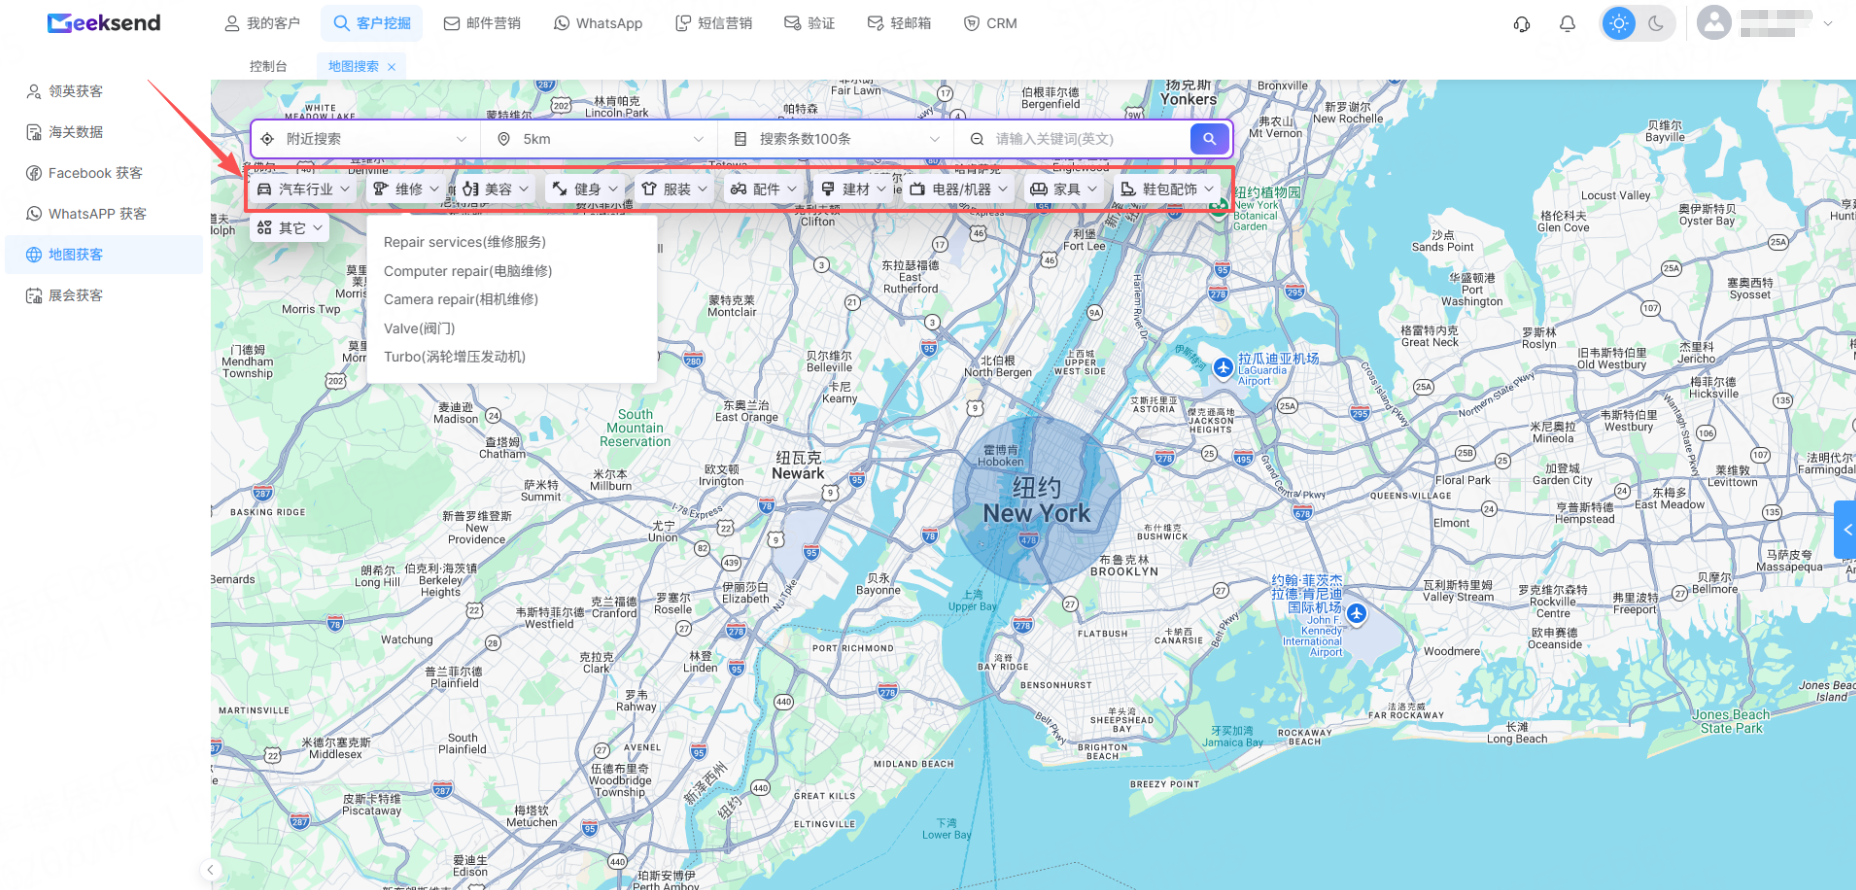Image resolution: width=1856 pixels, height=890 pixels.
Task: Expand the 建材 category dropdown
Action: click(x=854, y=189)
